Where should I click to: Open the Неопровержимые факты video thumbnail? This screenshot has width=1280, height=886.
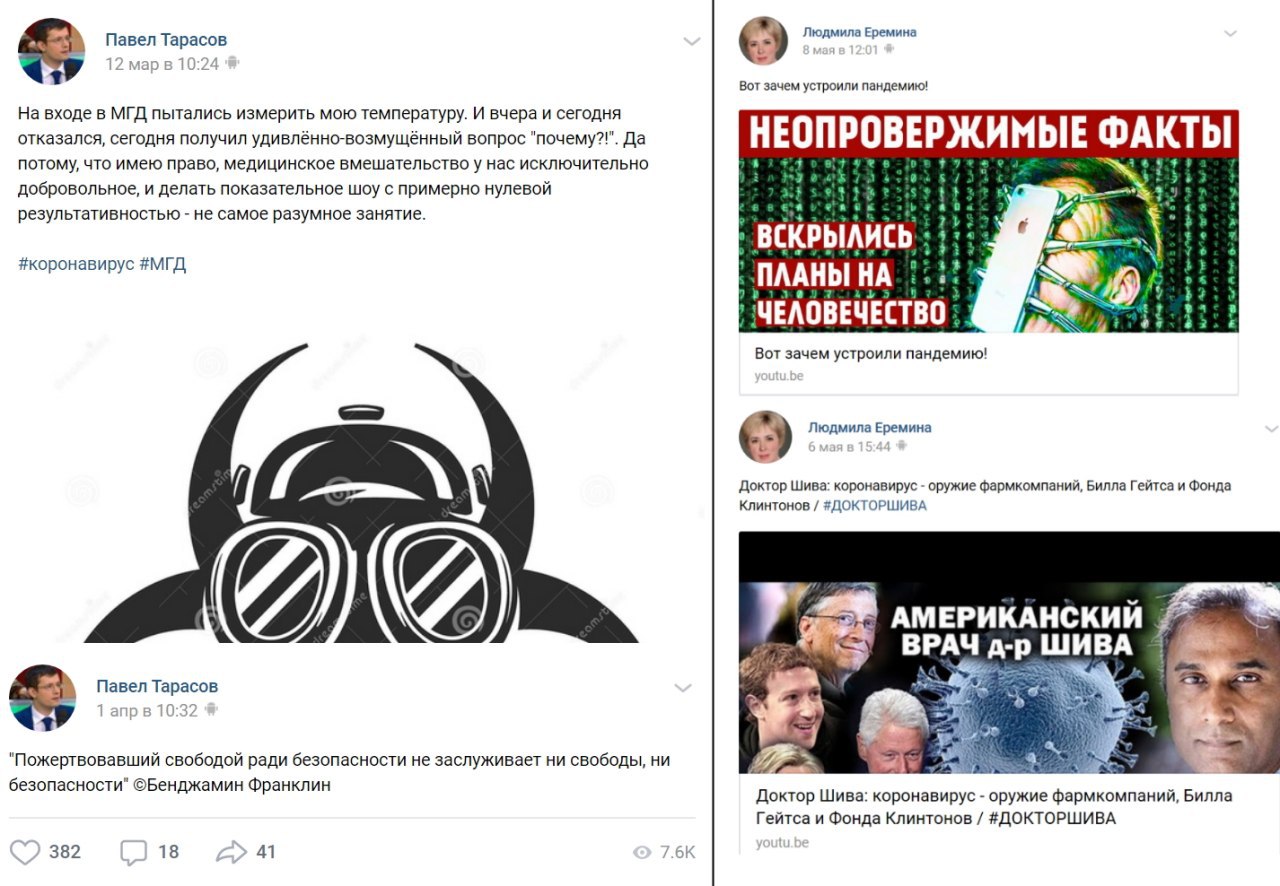click(988, 221)
